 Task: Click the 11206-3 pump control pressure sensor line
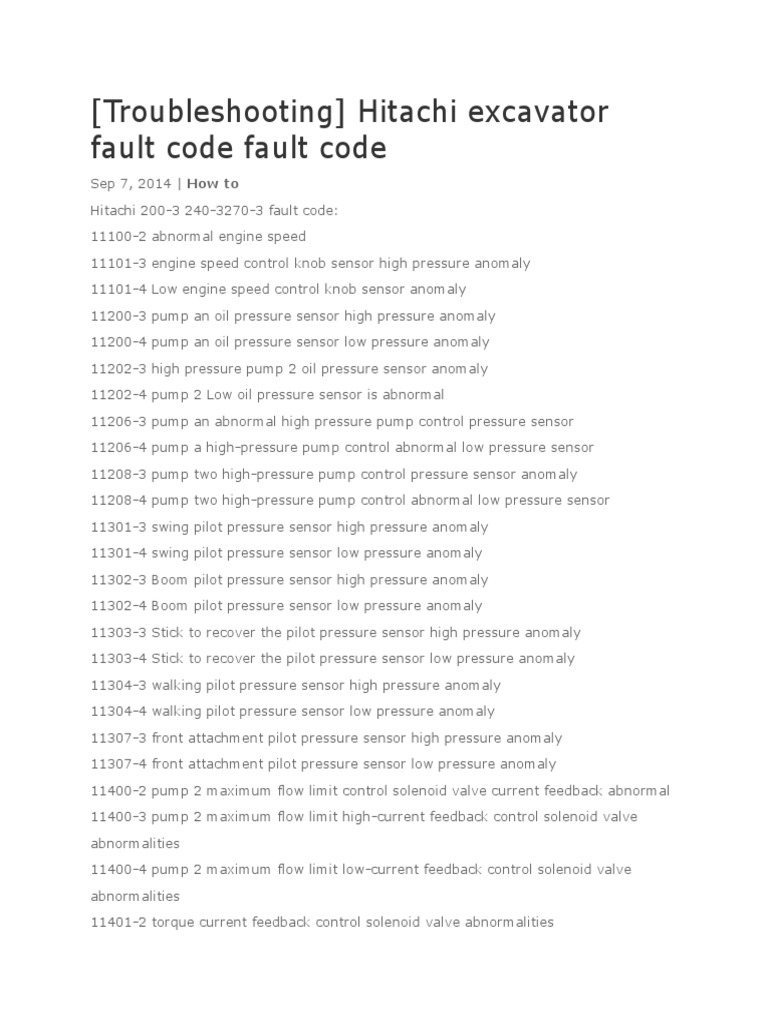[x=332, y=421]
